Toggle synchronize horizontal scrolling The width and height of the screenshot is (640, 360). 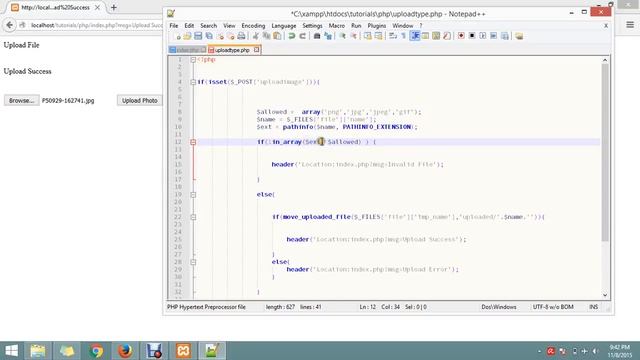click(378, 36)
